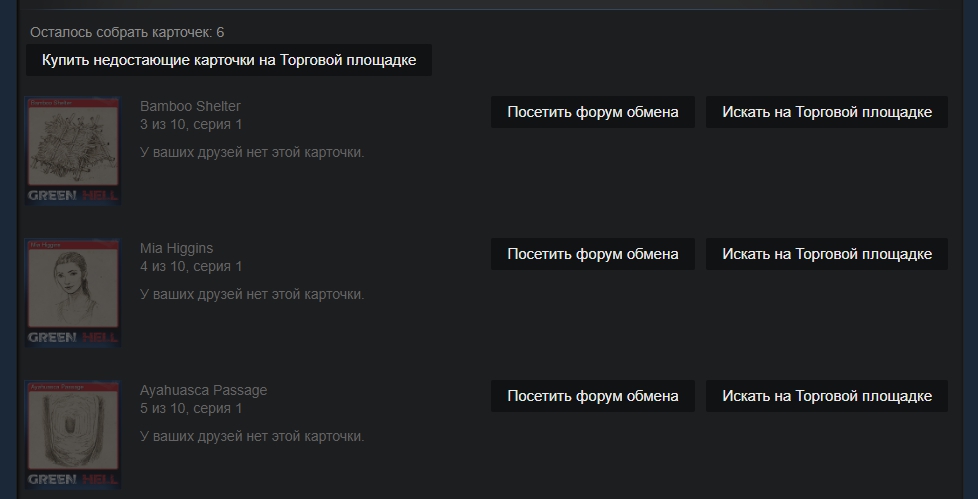The width and height of the screenshot is (978, 499).
Task: Click the '3 из 10, серия 1' label
Action: point(191,124)
